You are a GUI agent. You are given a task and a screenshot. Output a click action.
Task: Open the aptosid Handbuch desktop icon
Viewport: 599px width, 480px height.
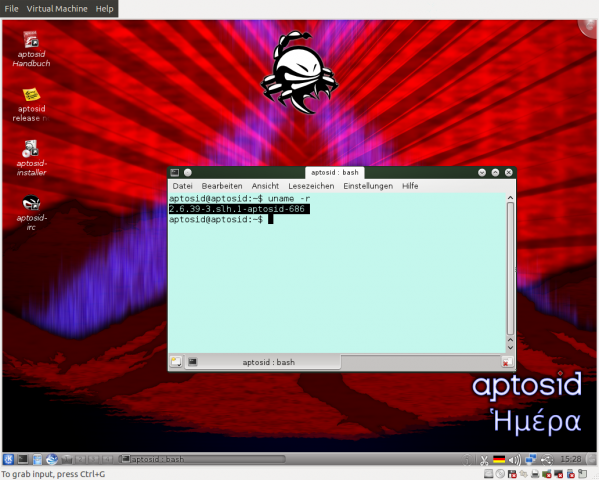(31, 49)
